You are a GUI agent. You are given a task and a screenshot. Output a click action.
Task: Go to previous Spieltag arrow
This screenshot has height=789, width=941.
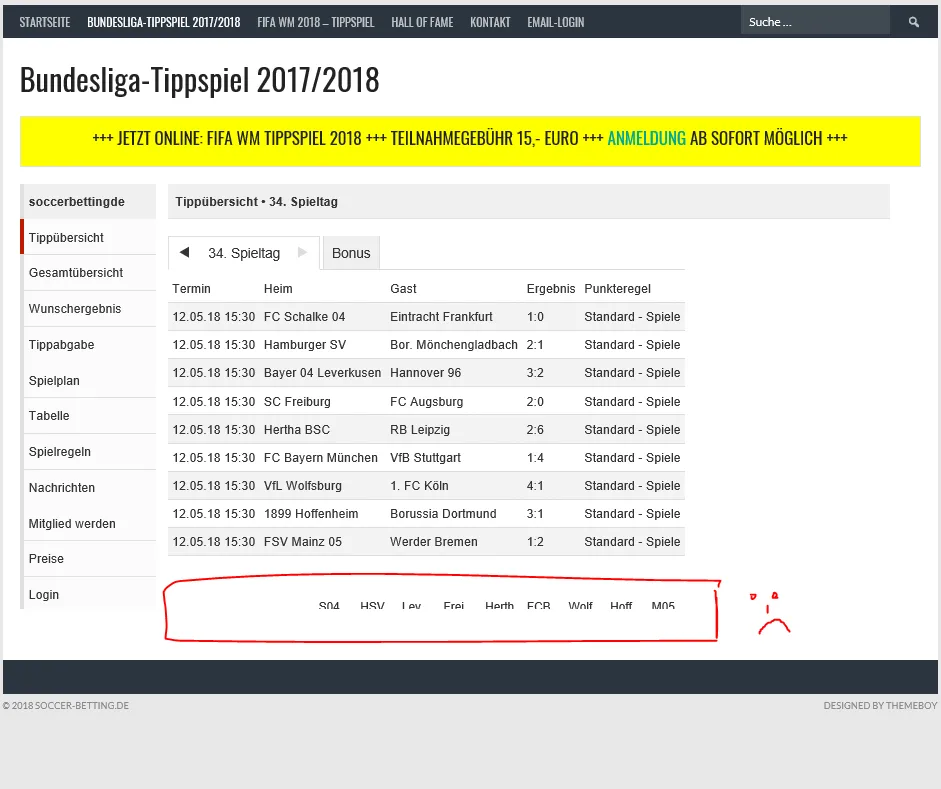coord(184,253)
